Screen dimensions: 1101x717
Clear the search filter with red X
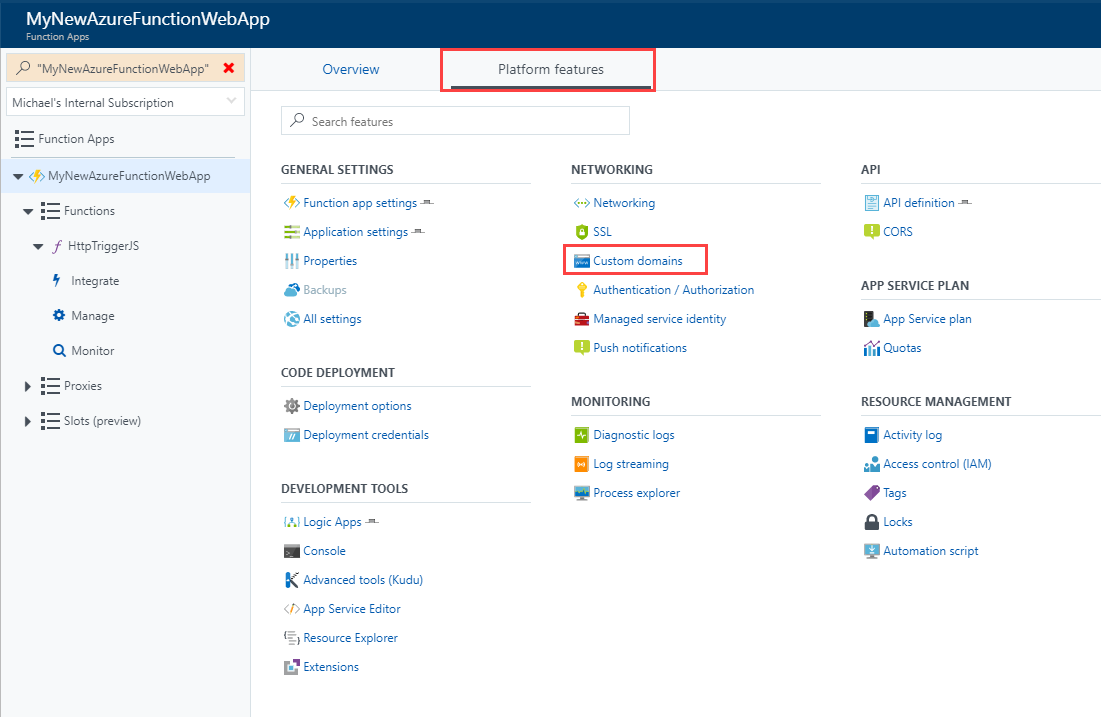(229, 68)
